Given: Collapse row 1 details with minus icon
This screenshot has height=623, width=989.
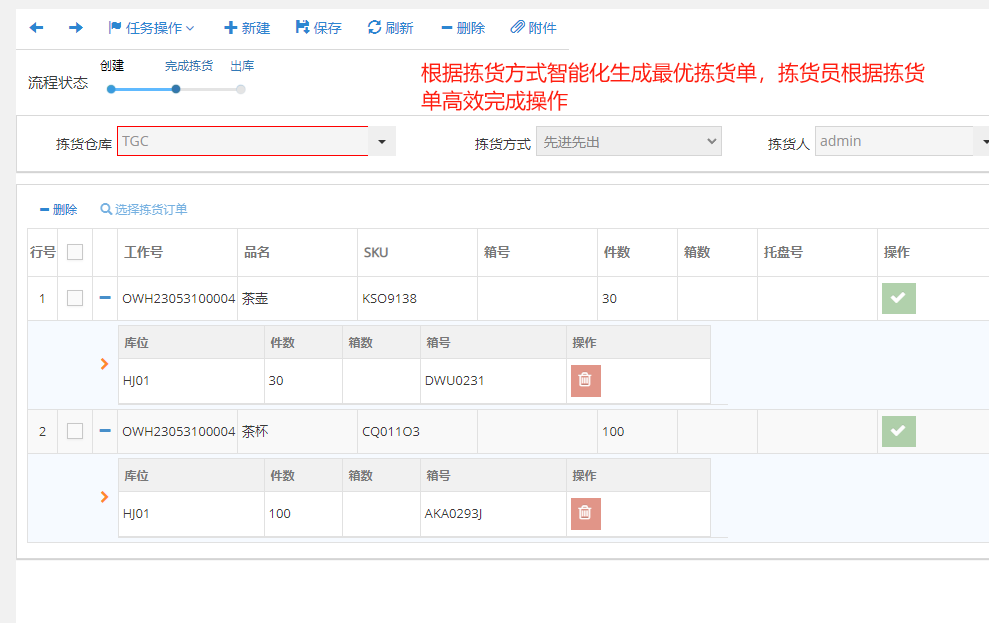Looking at the screenshot, I should pos(105,298).
